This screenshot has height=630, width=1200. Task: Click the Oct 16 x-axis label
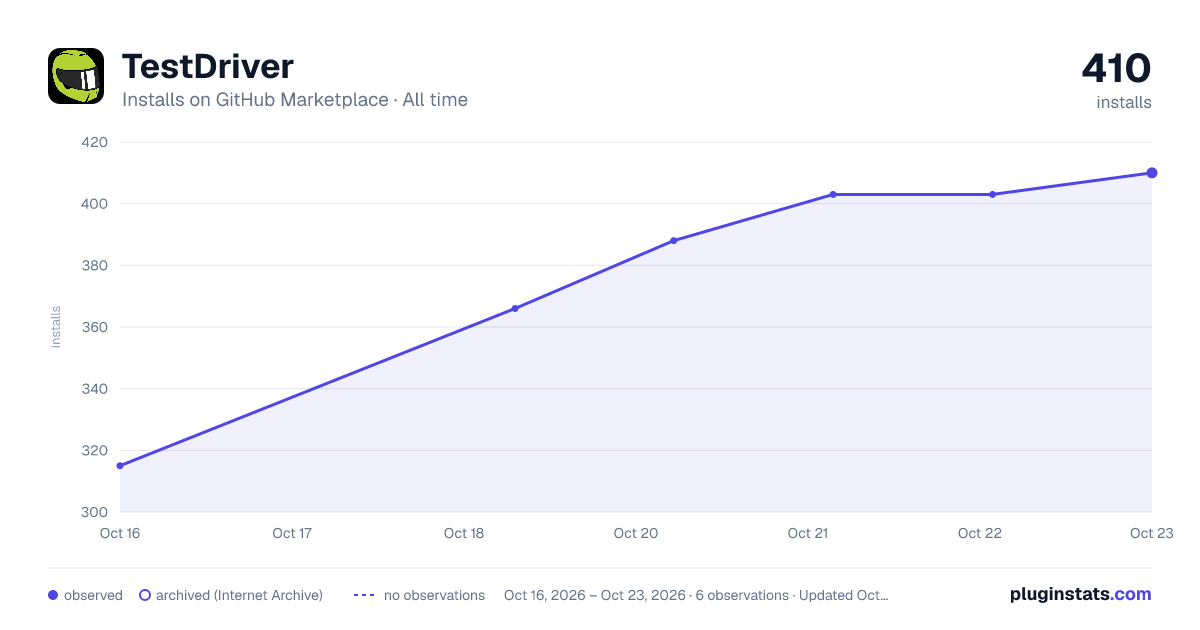click(120, 533)
